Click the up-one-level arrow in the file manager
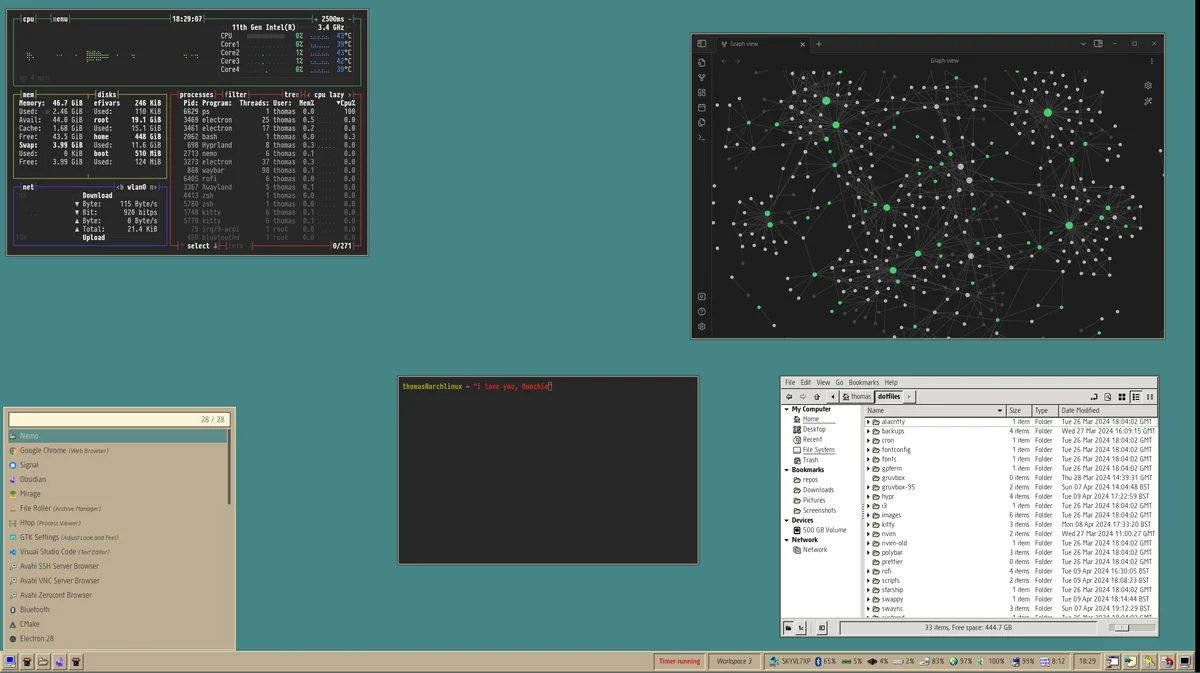 point(816,396)
